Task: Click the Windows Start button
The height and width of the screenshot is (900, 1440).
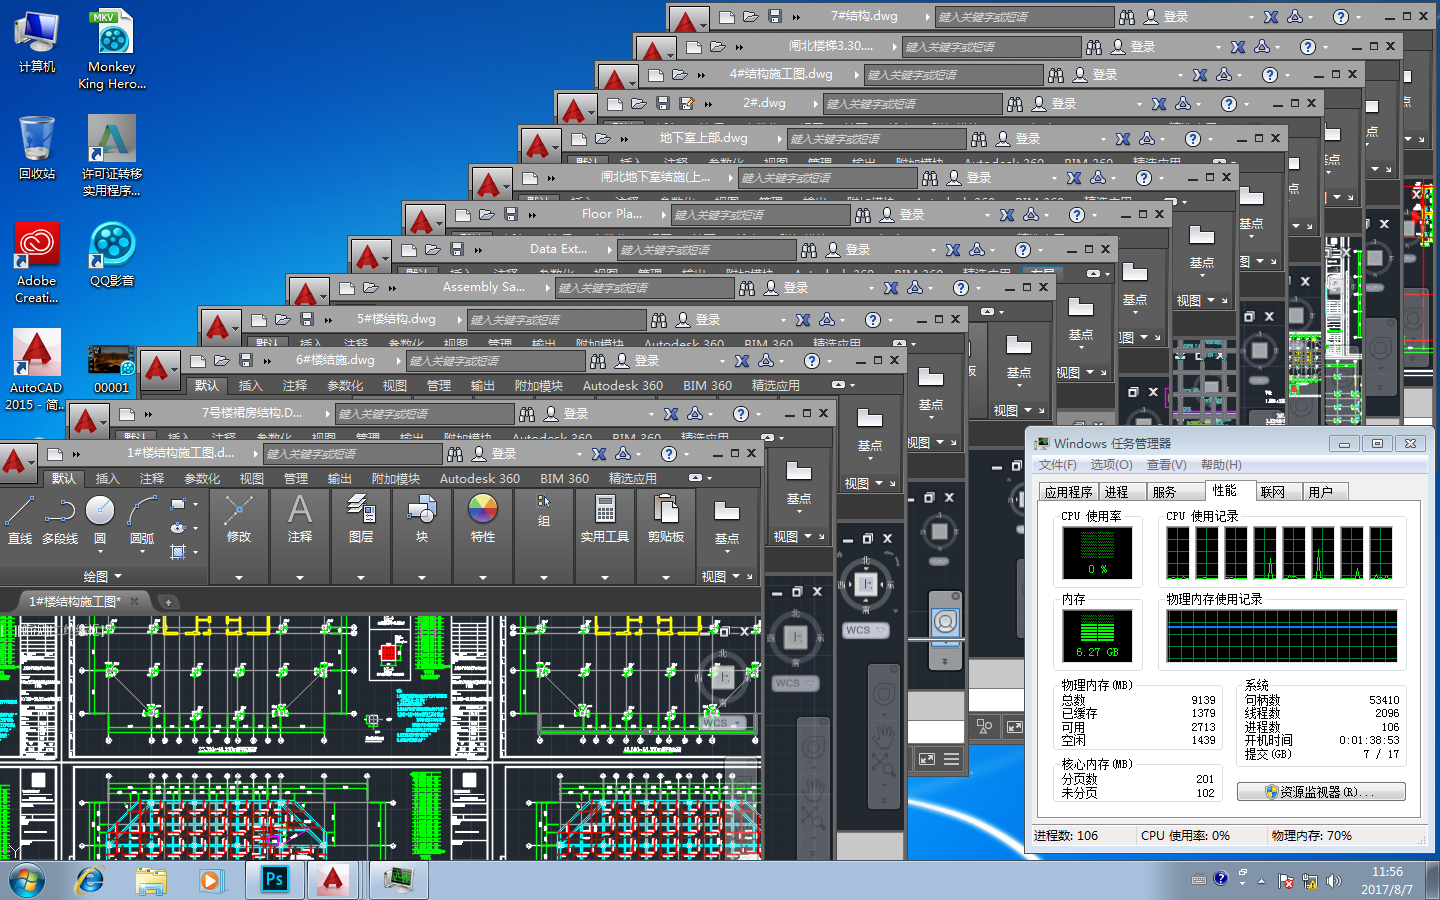Action: [28, 881]
